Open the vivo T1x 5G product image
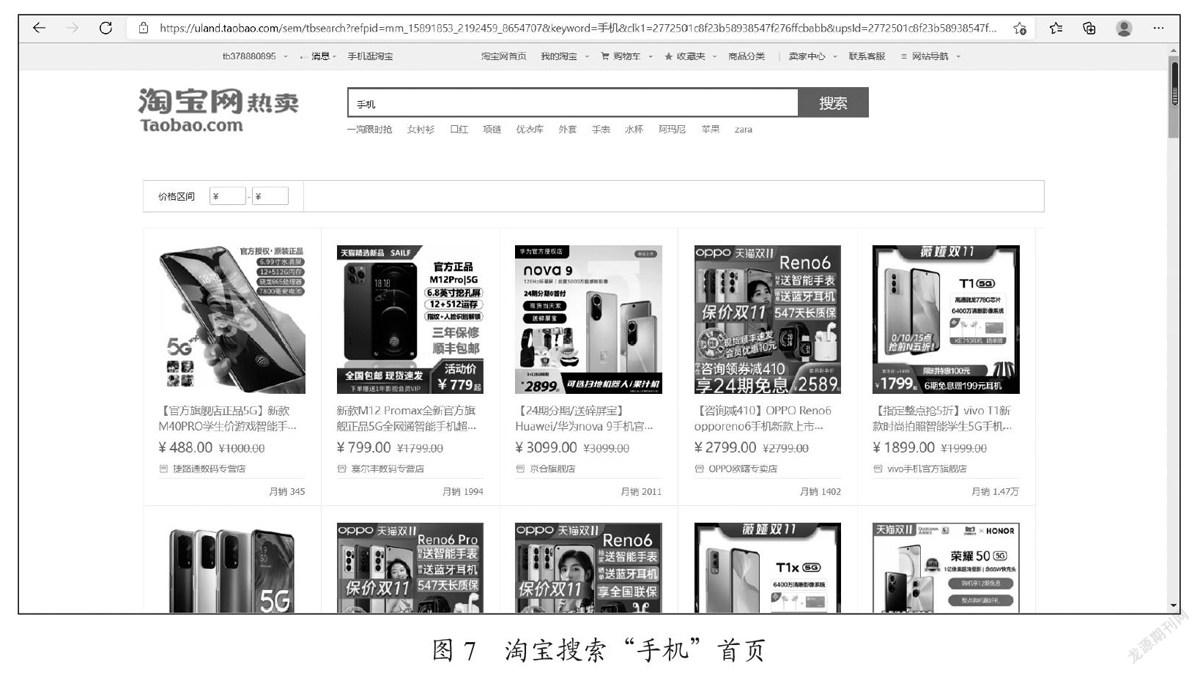 [767, 568]
